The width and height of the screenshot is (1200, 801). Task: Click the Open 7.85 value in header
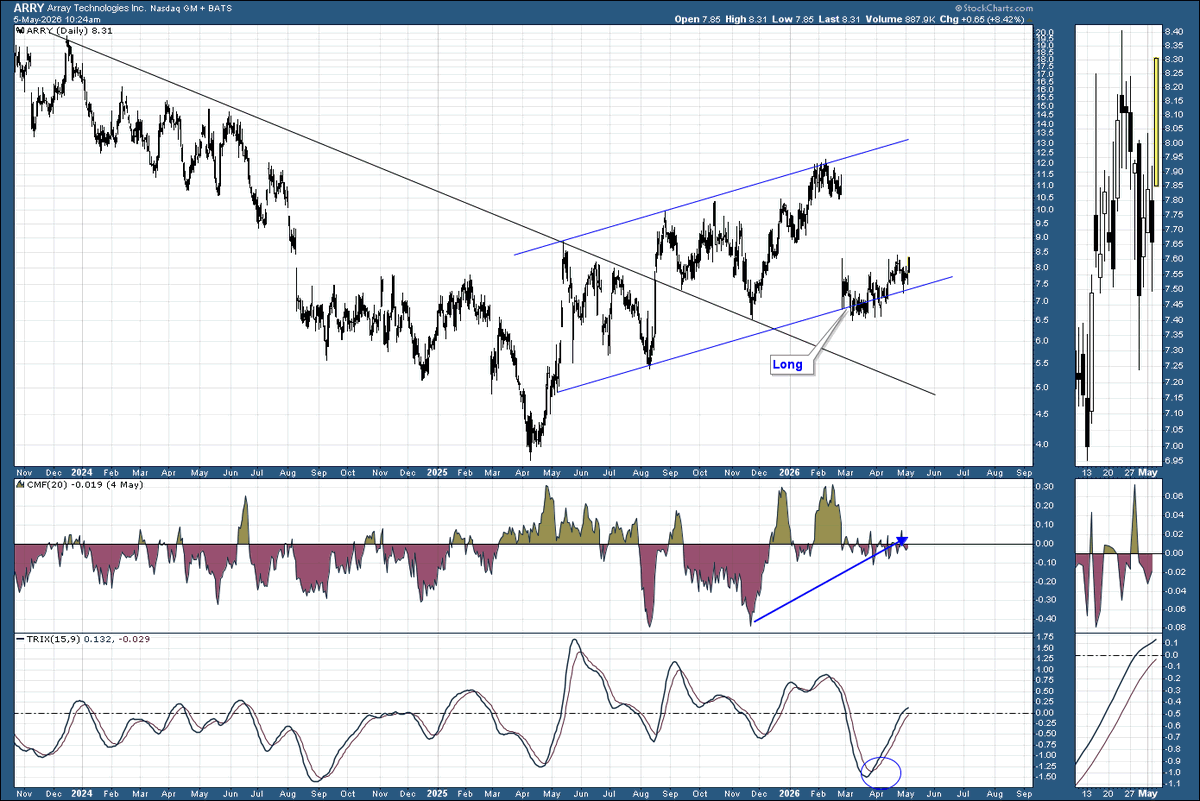(698, 18)
